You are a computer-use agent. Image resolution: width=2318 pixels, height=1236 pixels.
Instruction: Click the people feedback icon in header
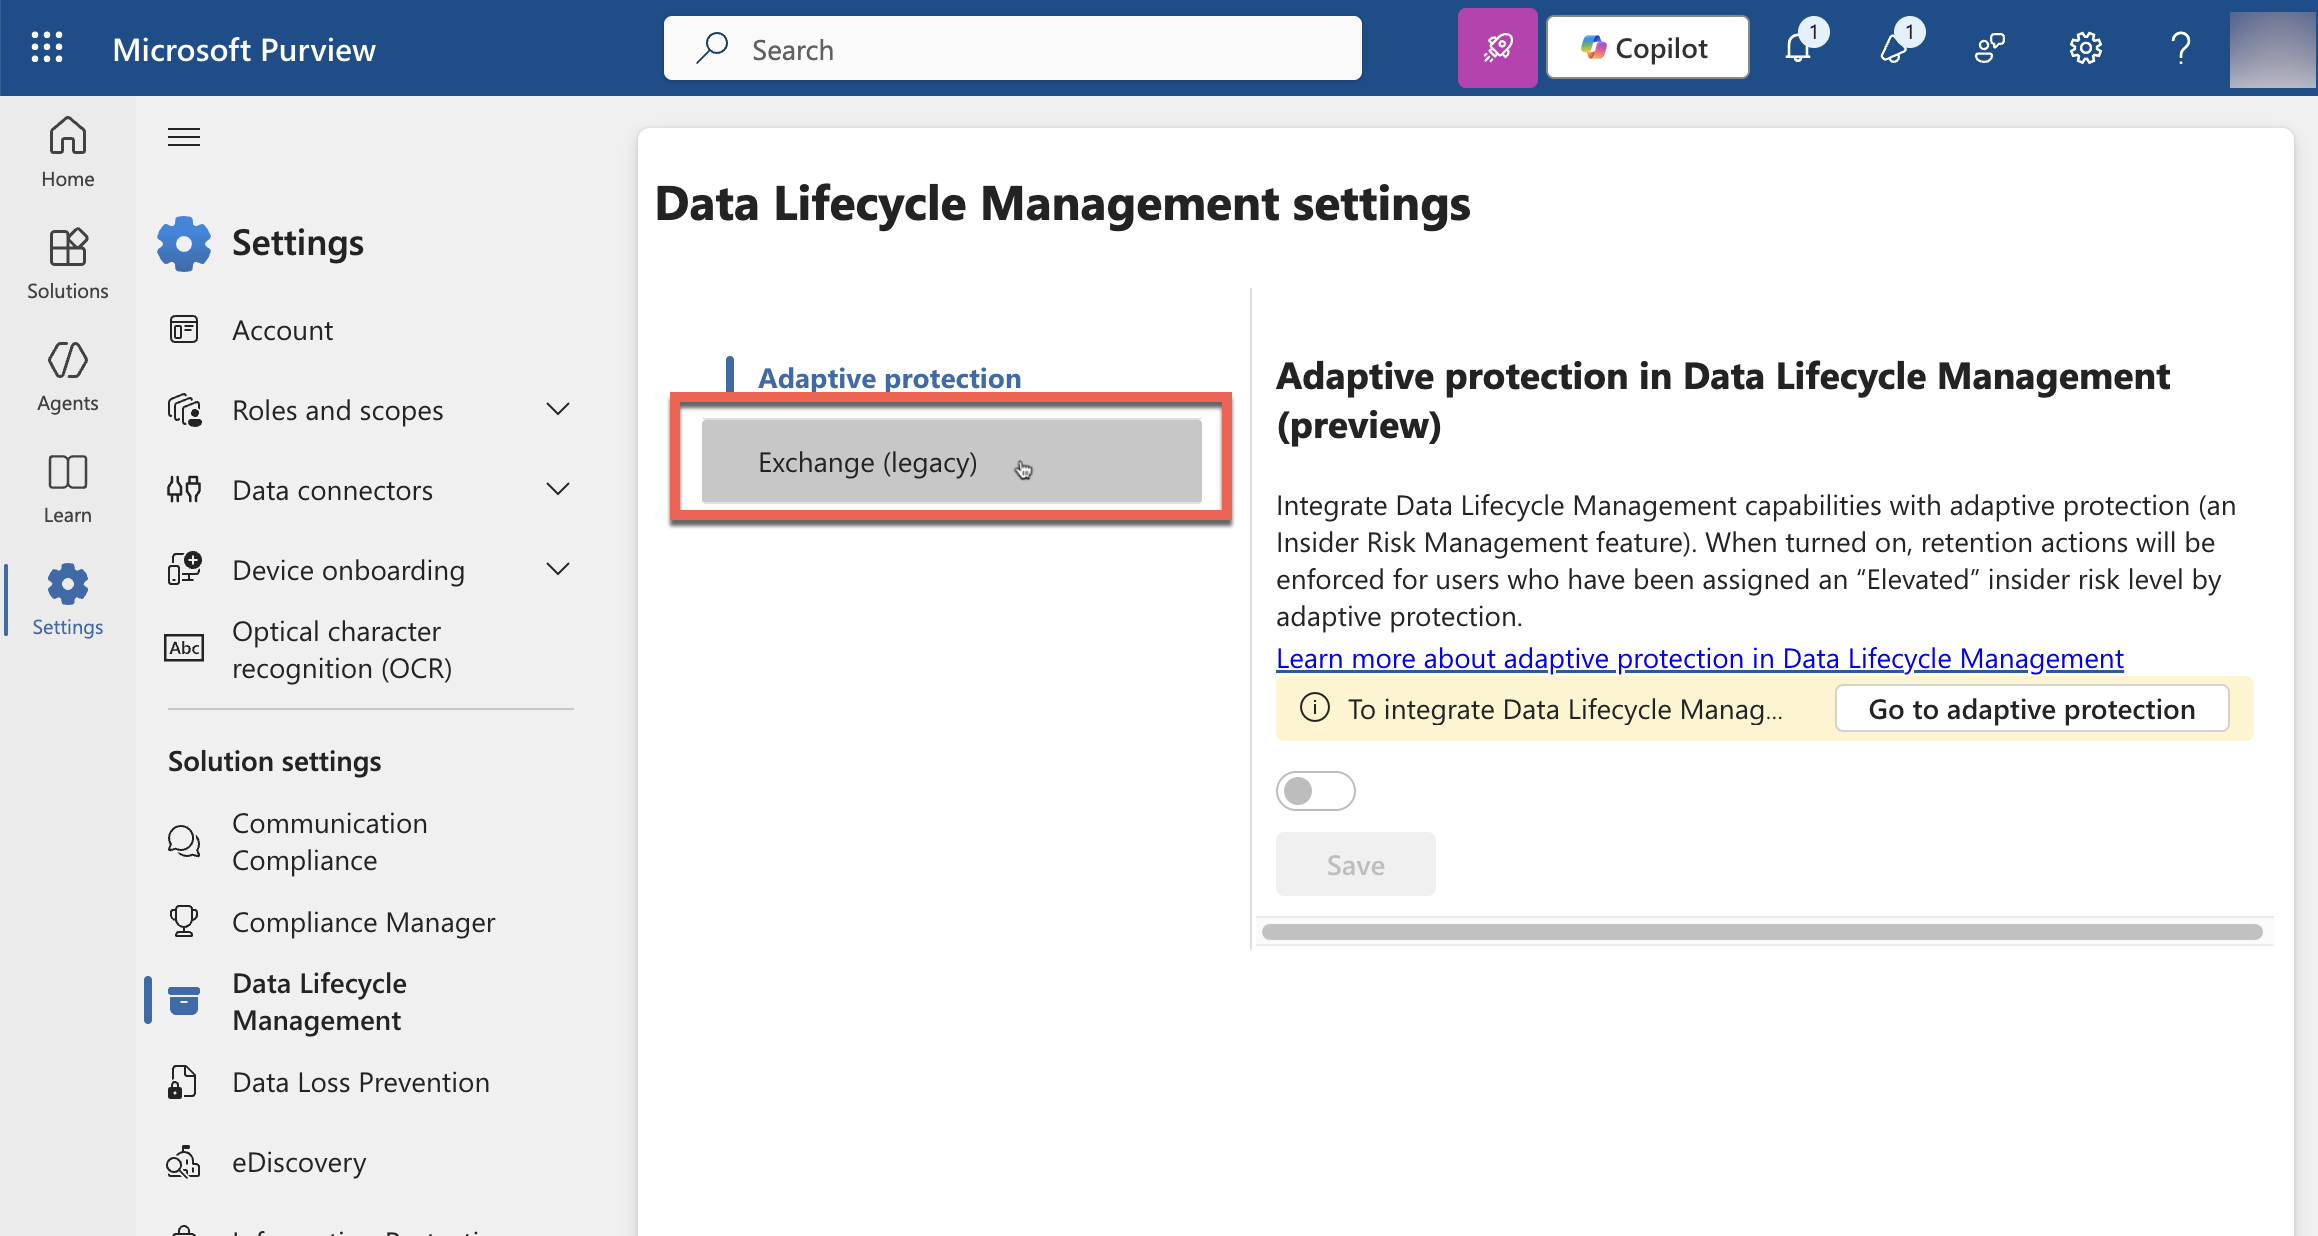tap(1990, 48)
